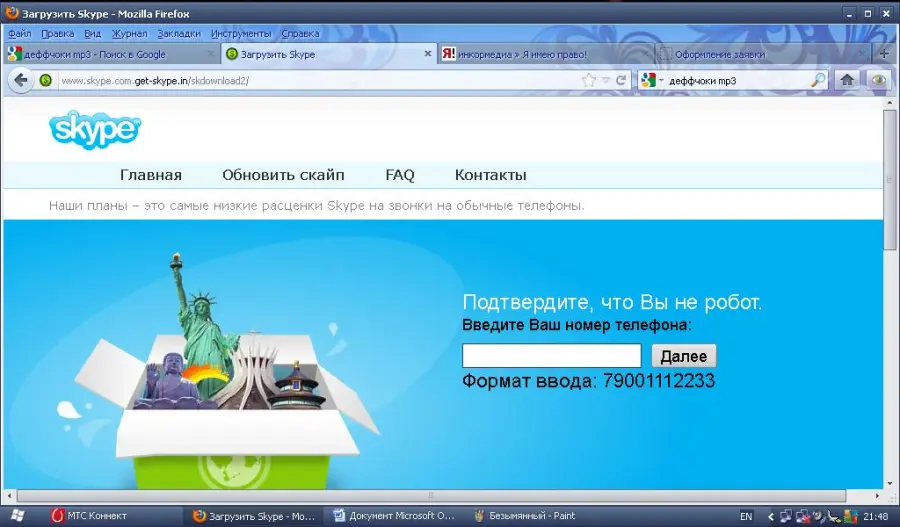The width and height of the screenshot is (900, 527).
Task: Open the Журнал menu
Action: [x=129, y=34]
